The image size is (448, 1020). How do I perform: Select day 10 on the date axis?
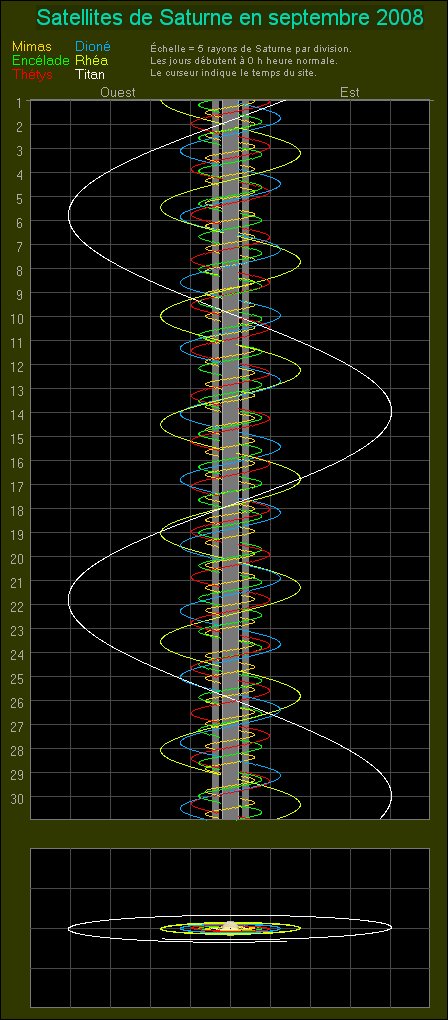[x=18, y=318]
